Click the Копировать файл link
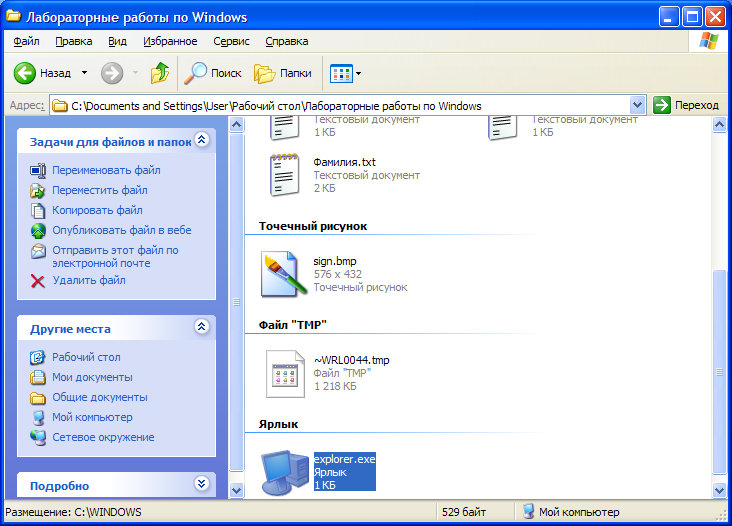 [97, 210]
